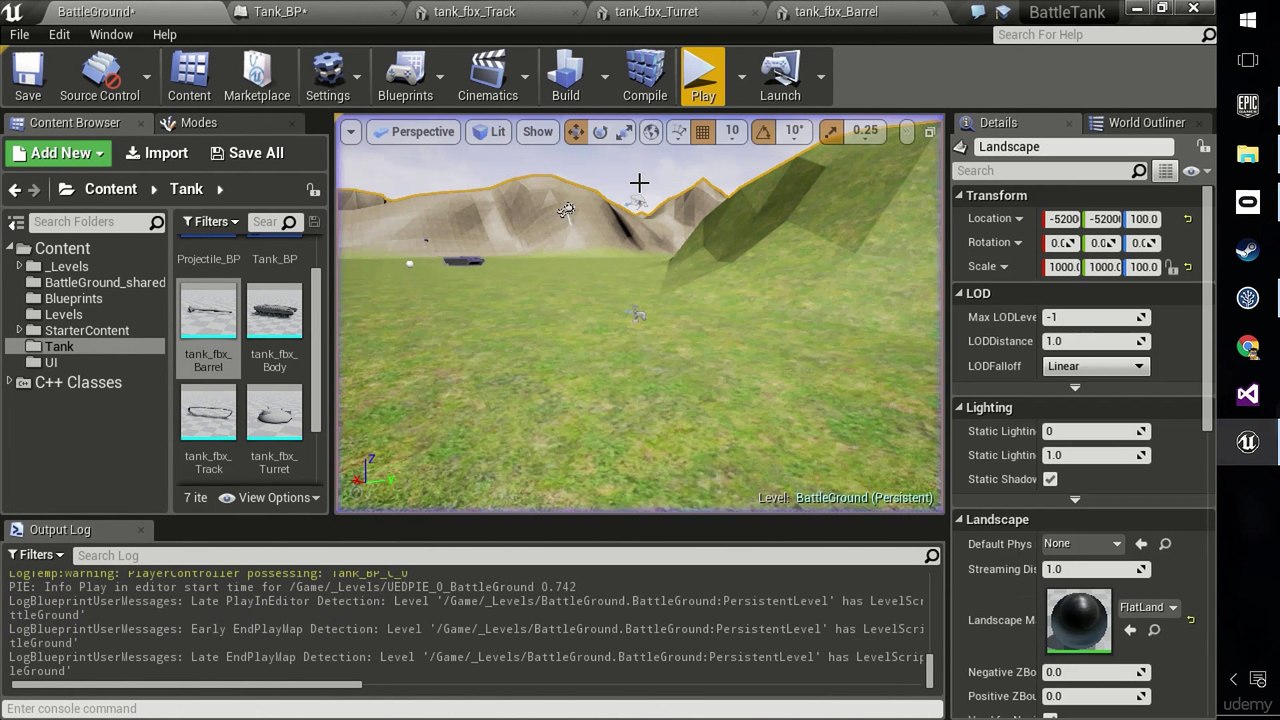Click the Compile toolbar icon

coord(645,76)
